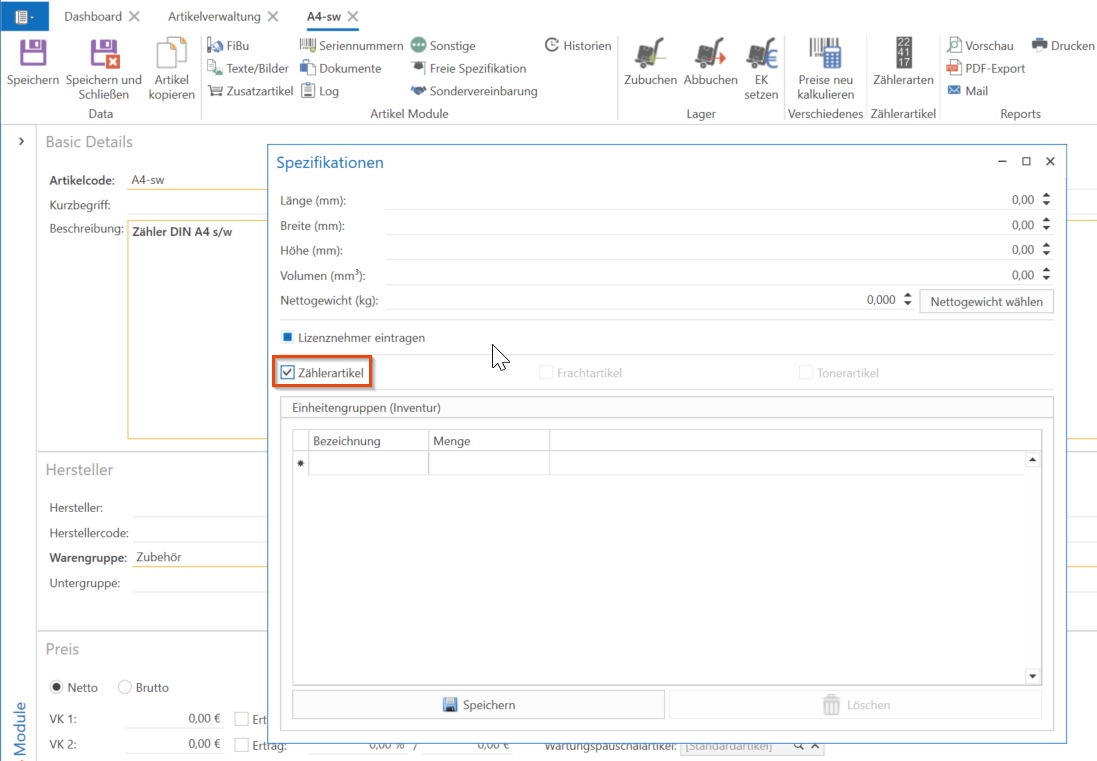Open Zusatzartikel module
Viewport: 1097px width, 761px height.
[x=250, y=91]
